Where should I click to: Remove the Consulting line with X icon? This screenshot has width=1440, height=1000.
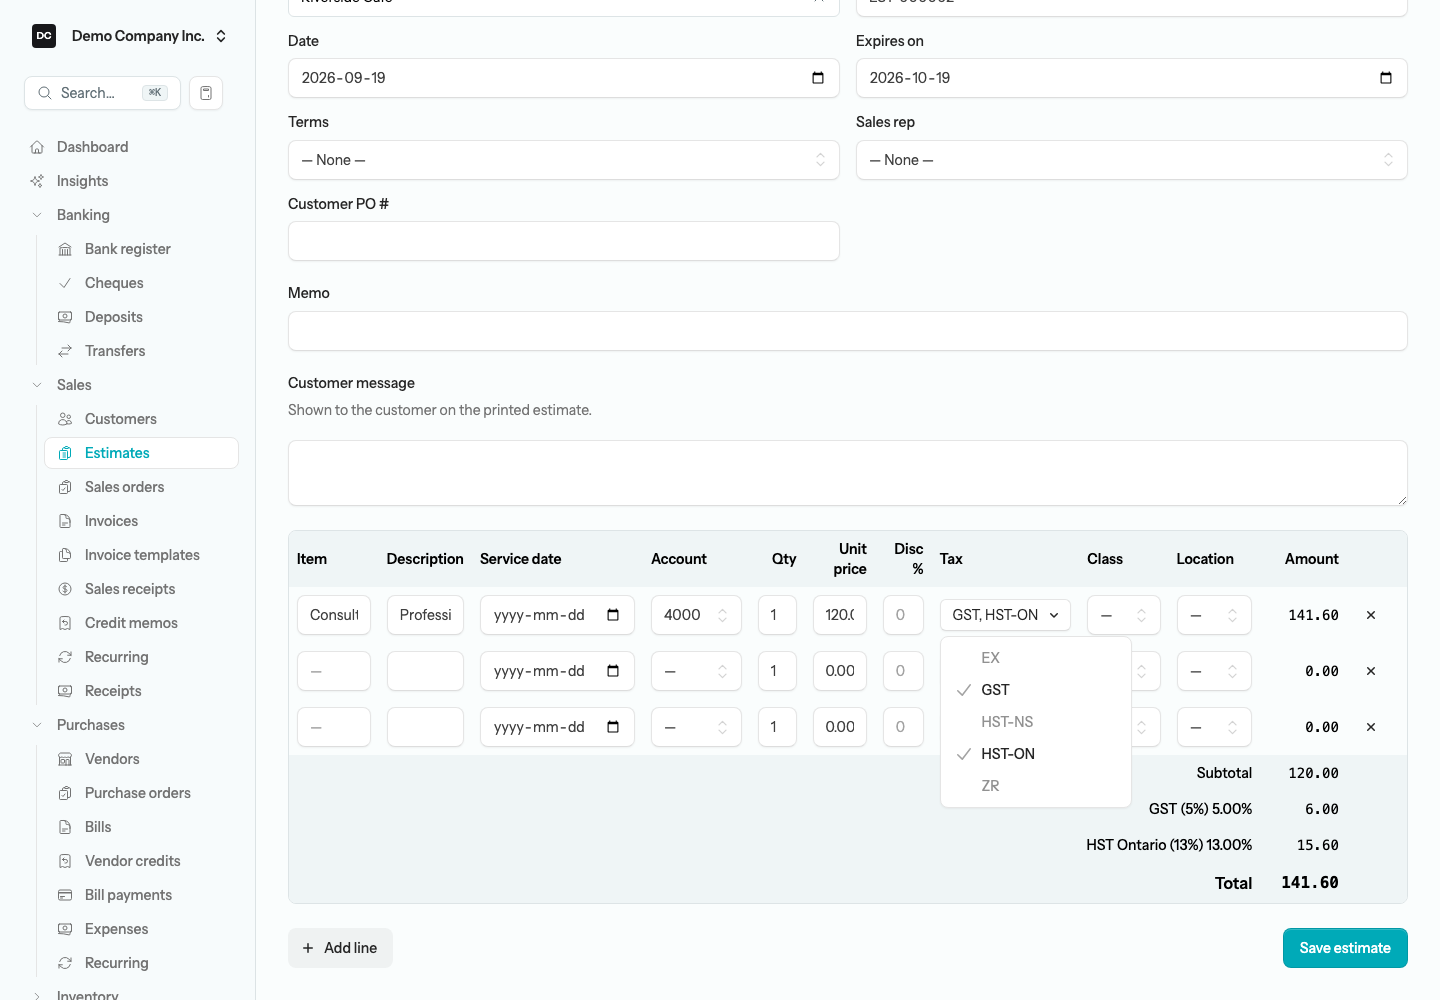(x=1371, y=615)
